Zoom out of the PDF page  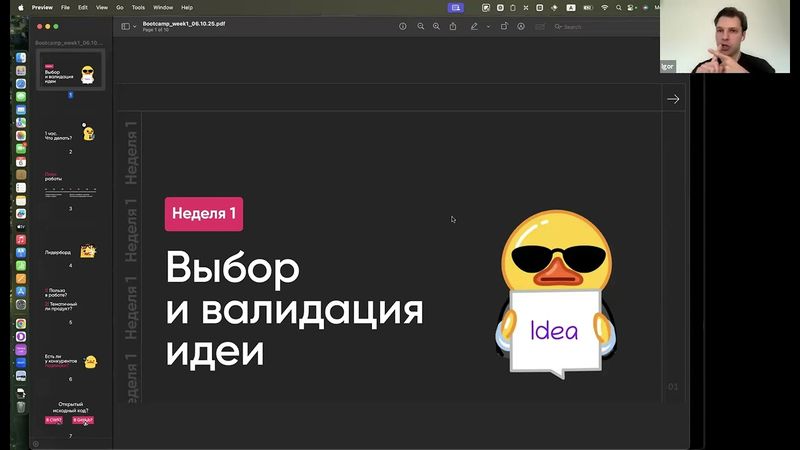click(x=420, y=27)
